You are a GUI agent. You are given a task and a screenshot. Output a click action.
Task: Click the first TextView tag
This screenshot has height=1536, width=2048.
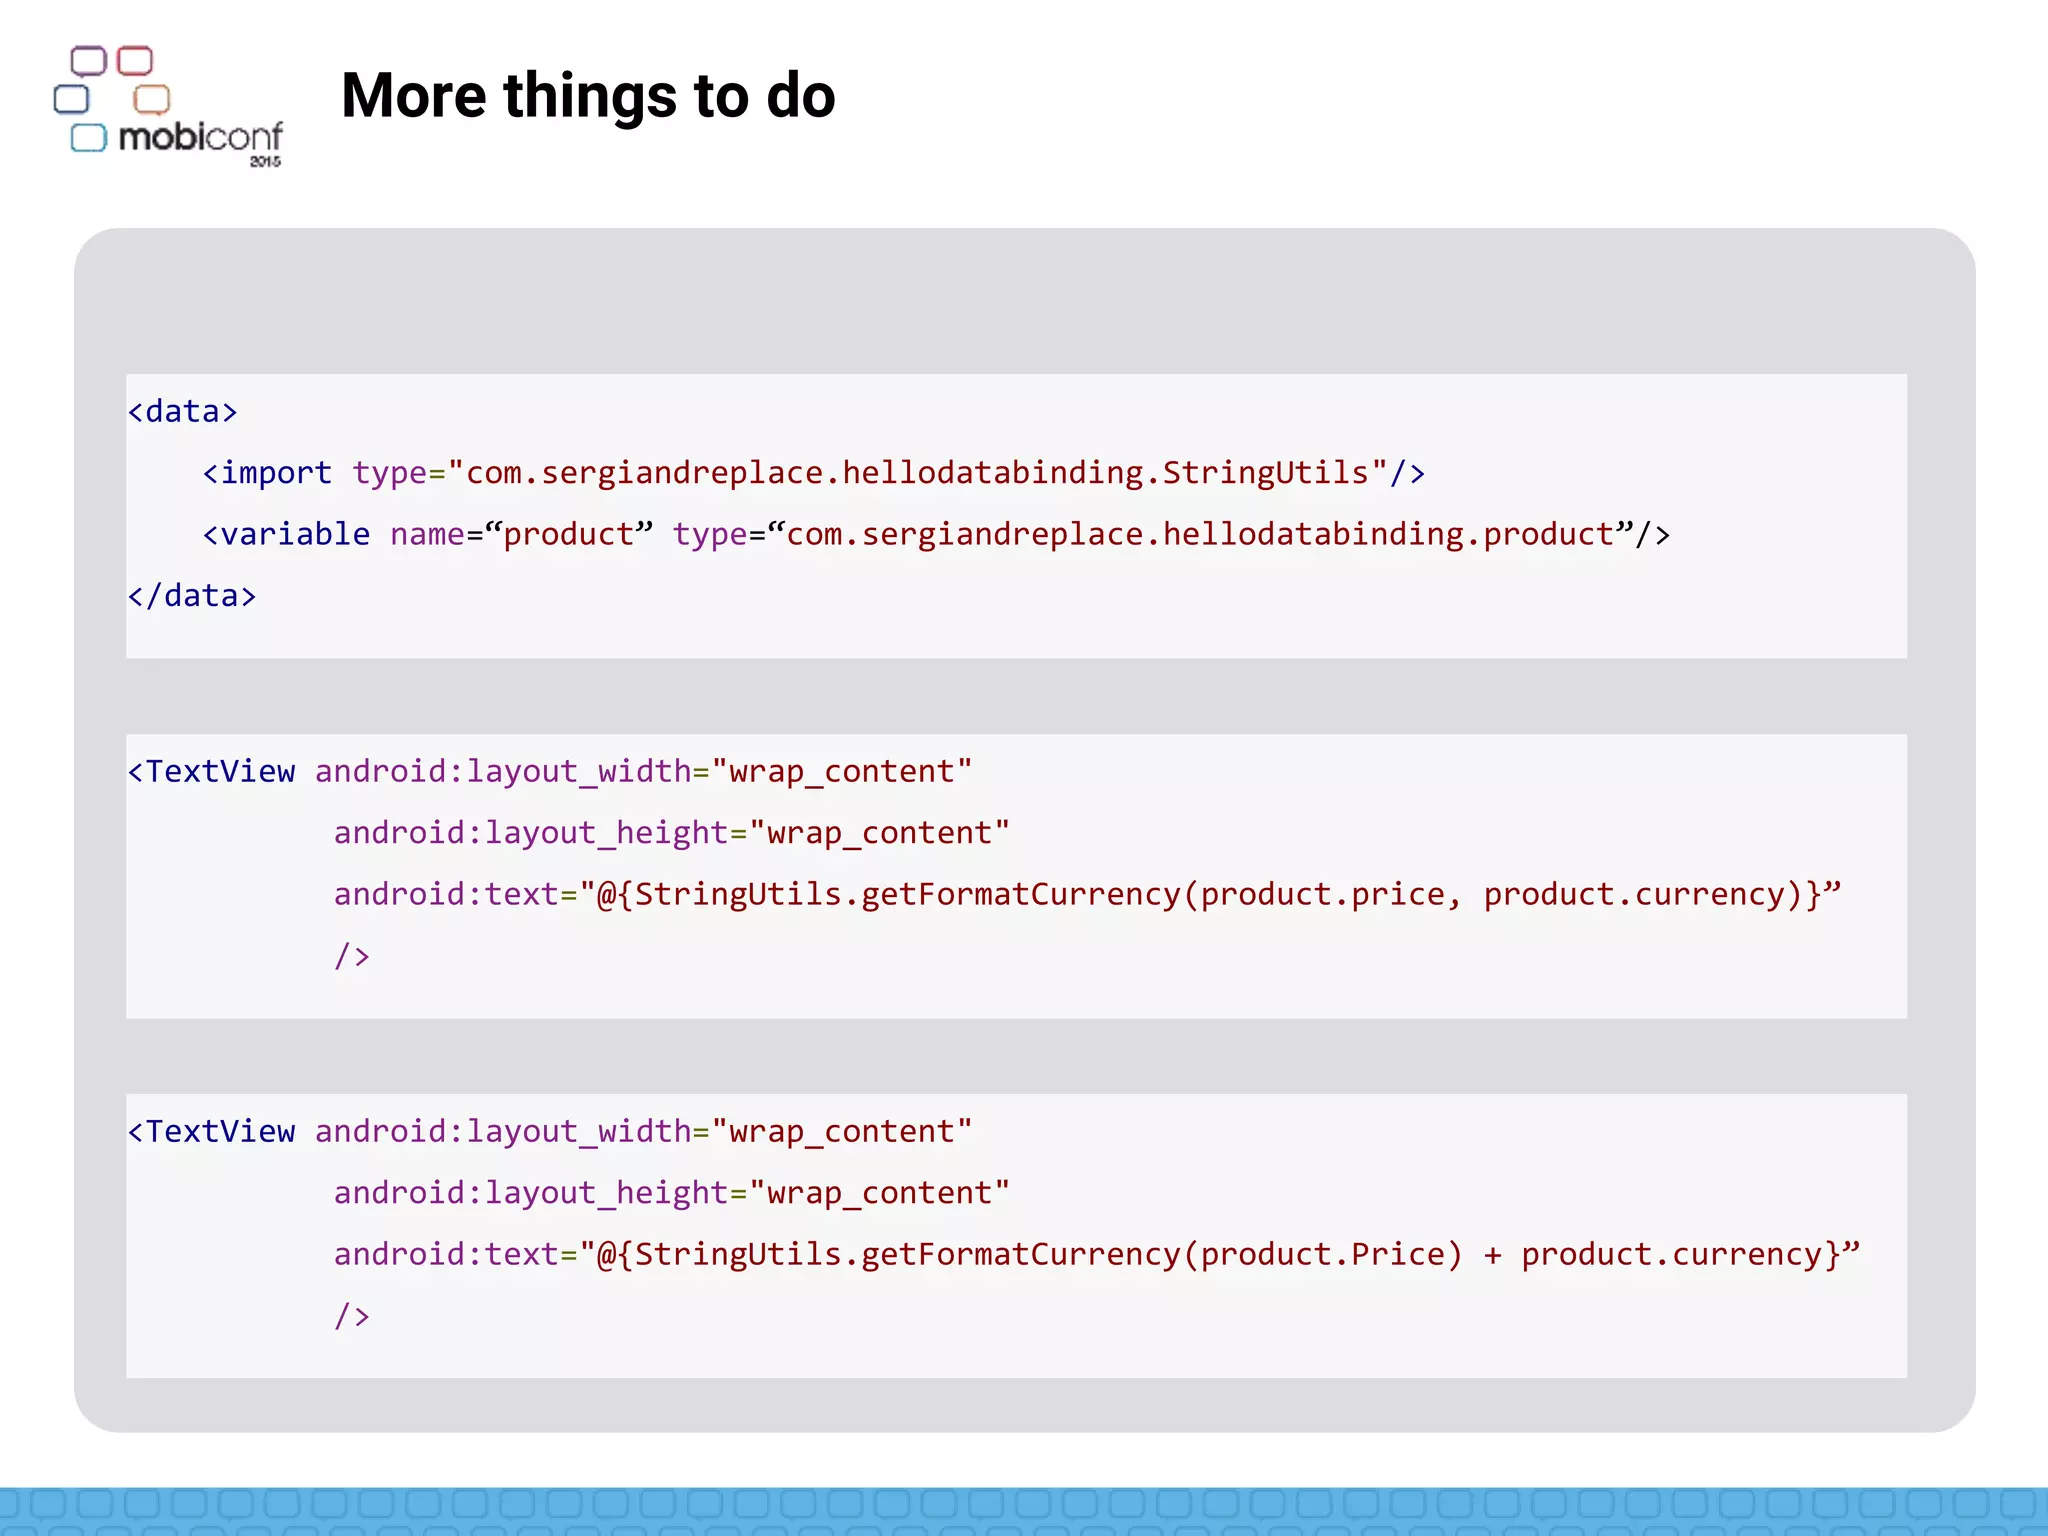pos(212,771)
